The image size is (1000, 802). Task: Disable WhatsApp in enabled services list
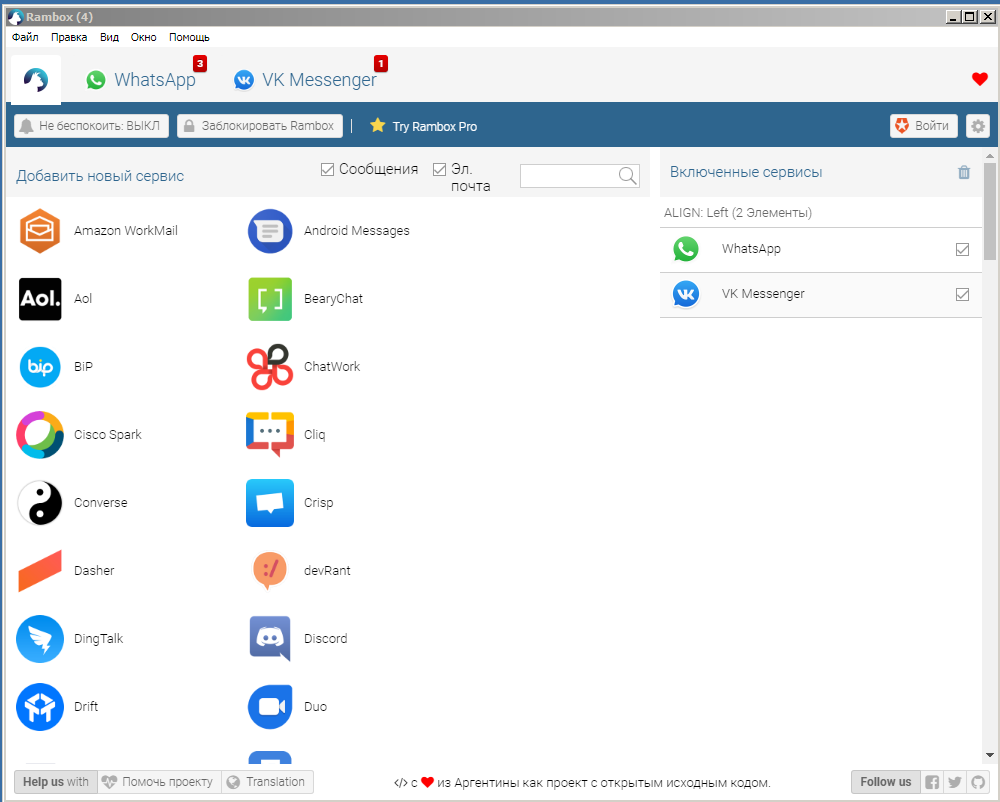coord(962,249)
